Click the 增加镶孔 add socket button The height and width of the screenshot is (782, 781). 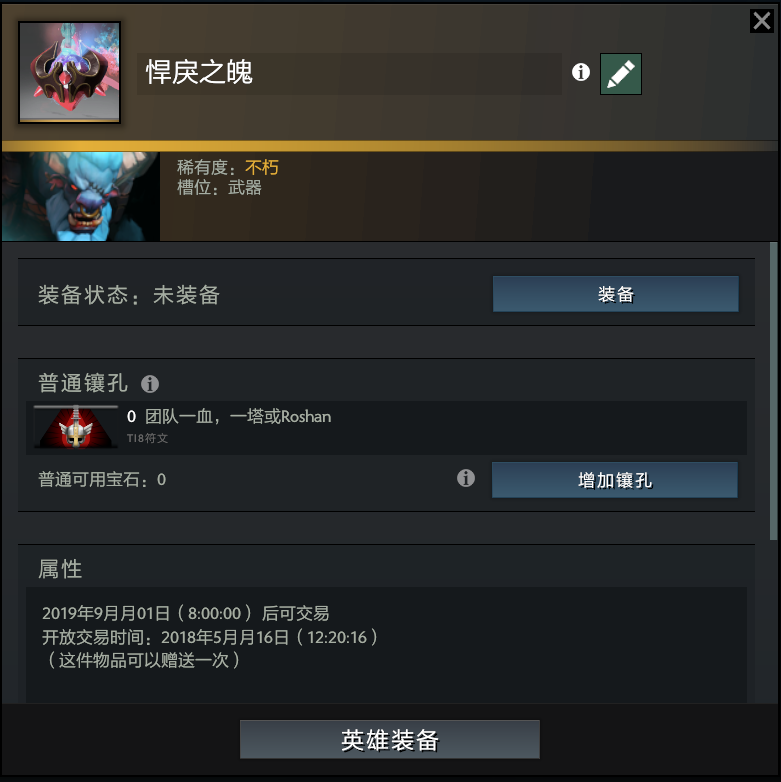pos(614,480)
